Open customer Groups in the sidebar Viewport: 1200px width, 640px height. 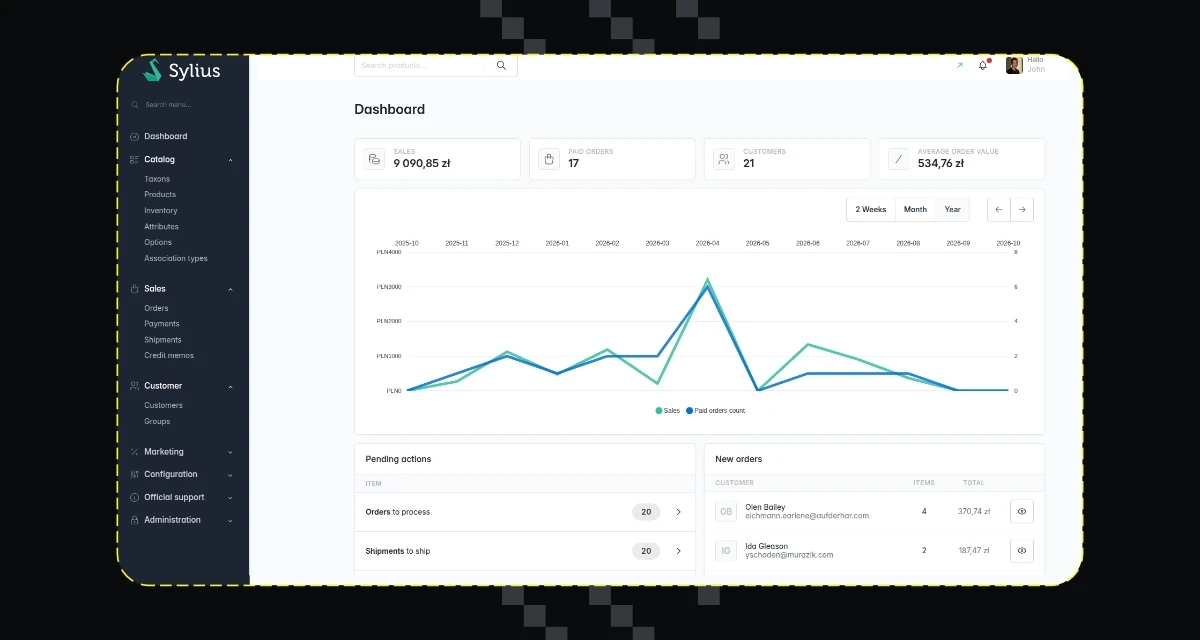pos(157,422)
